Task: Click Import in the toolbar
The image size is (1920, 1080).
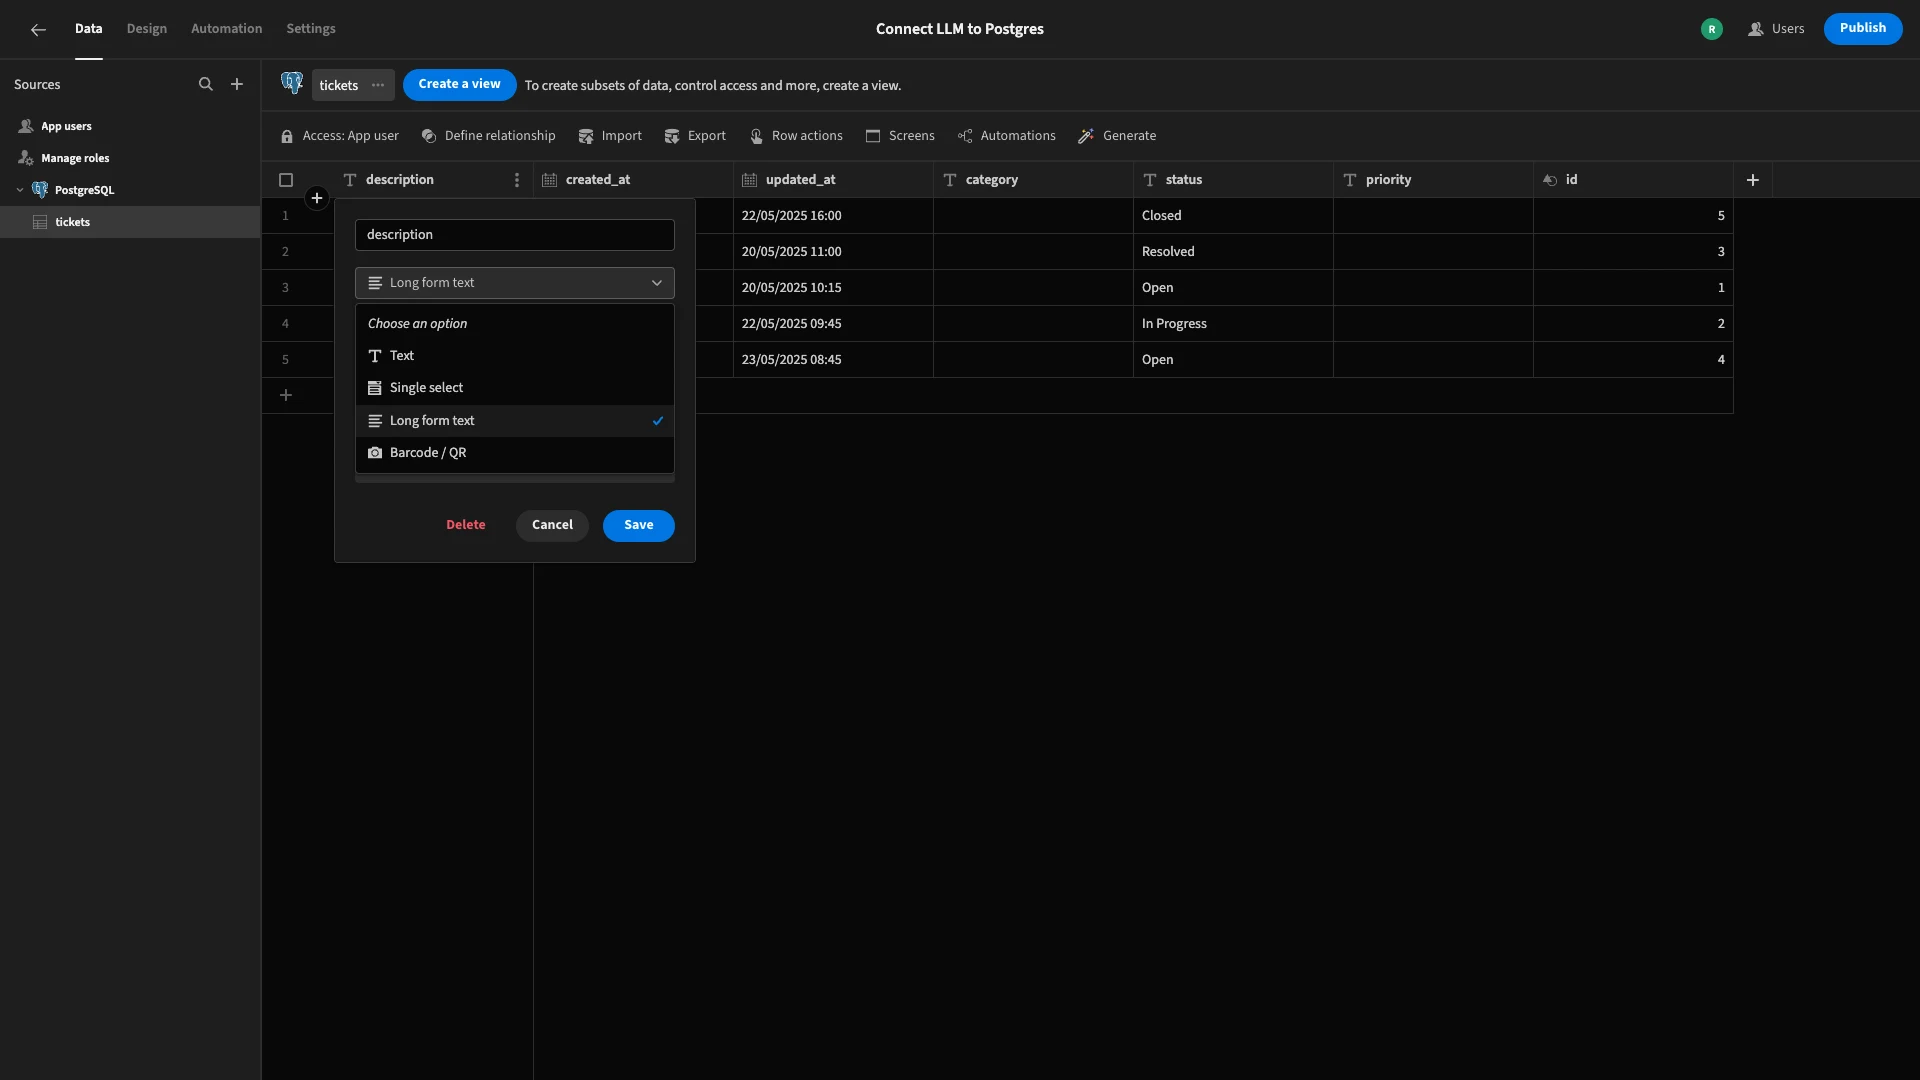Action: pyautogui.click(x=610, y=136)
